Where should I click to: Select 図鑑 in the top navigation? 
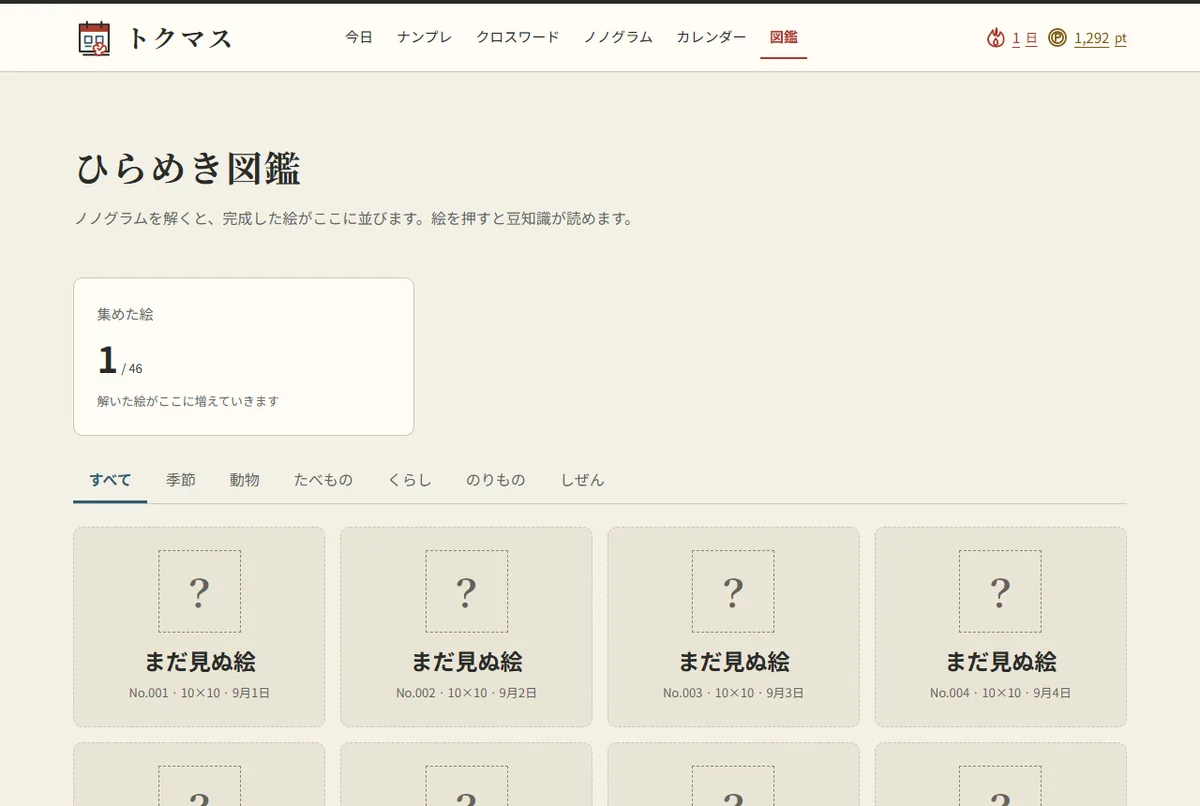(783, 37)
